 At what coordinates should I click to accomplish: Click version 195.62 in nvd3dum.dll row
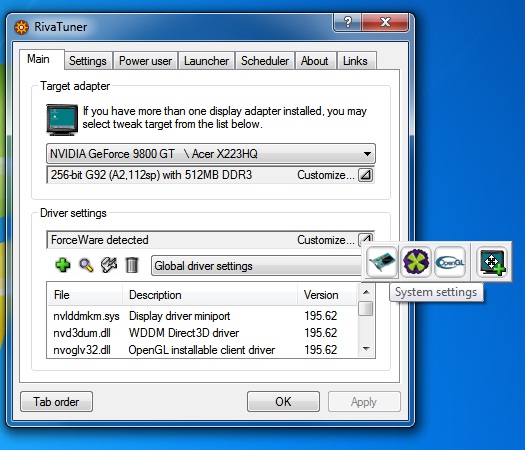[x=321, y=333]
